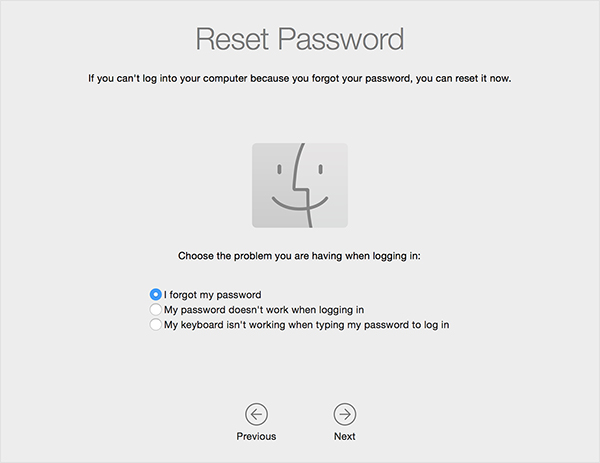
Task: Click My keyboard isn't working option text
Action: [x=307, y=325]
